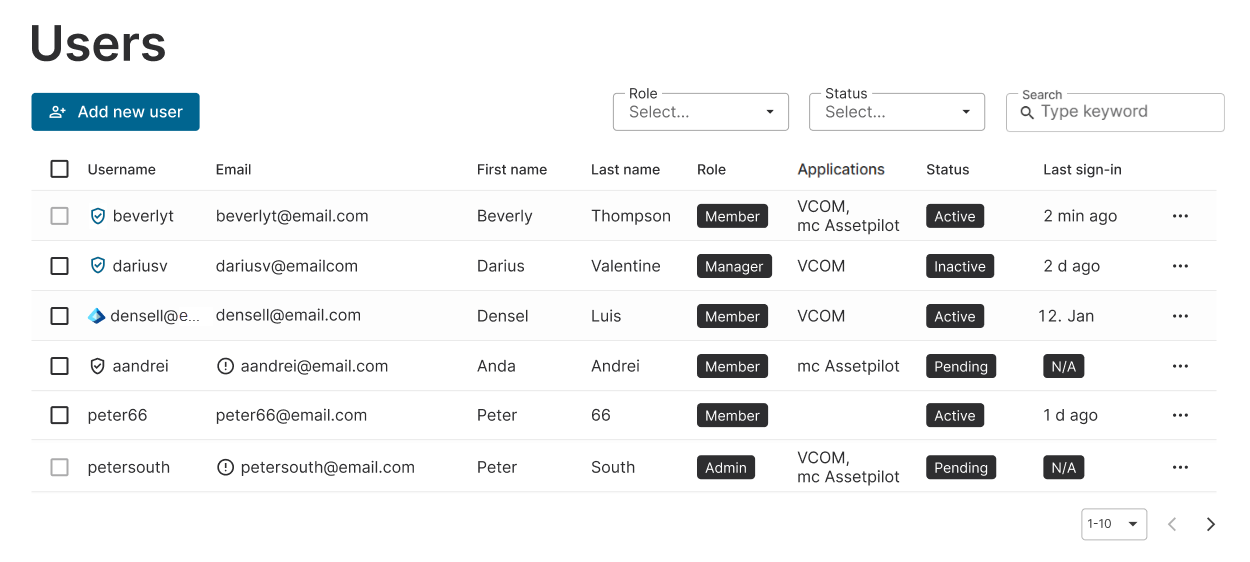Go to the next page of users
1250x562 pixels.
[1210, 524]
